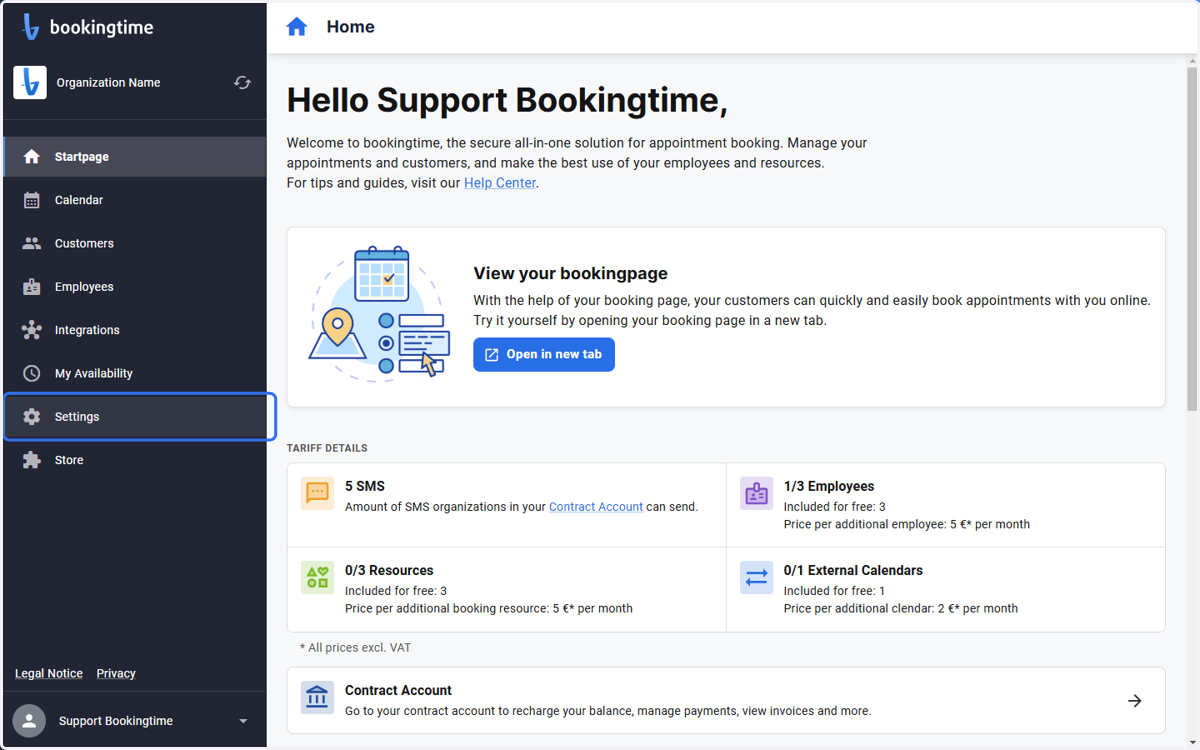This screenshot has height=750, width=1200.
Task: Open the Startpage menu item
Action: pos(135,157)
